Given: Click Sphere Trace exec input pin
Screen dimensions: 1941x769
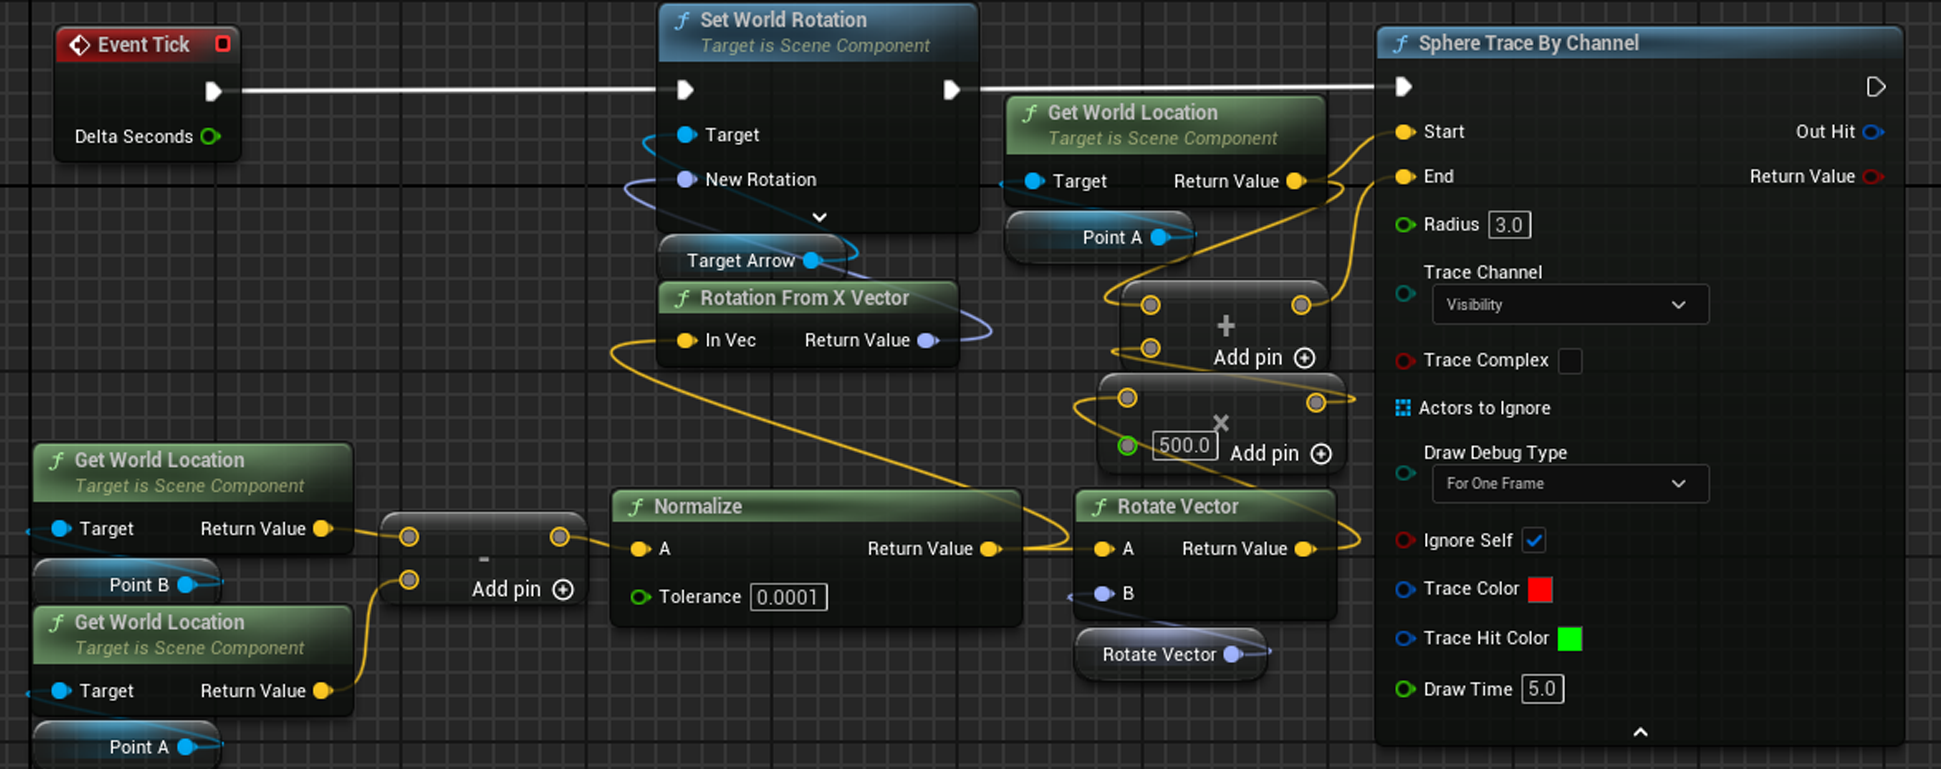Looking at the screenshot, I should (x=1403, y=87).
